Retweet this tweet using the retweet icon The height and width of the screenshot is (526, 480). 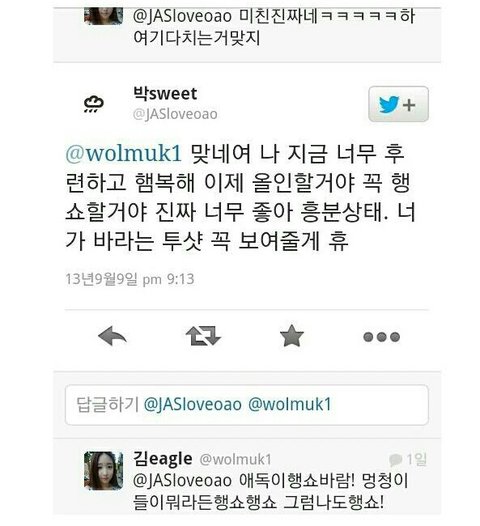coord(203,336)
